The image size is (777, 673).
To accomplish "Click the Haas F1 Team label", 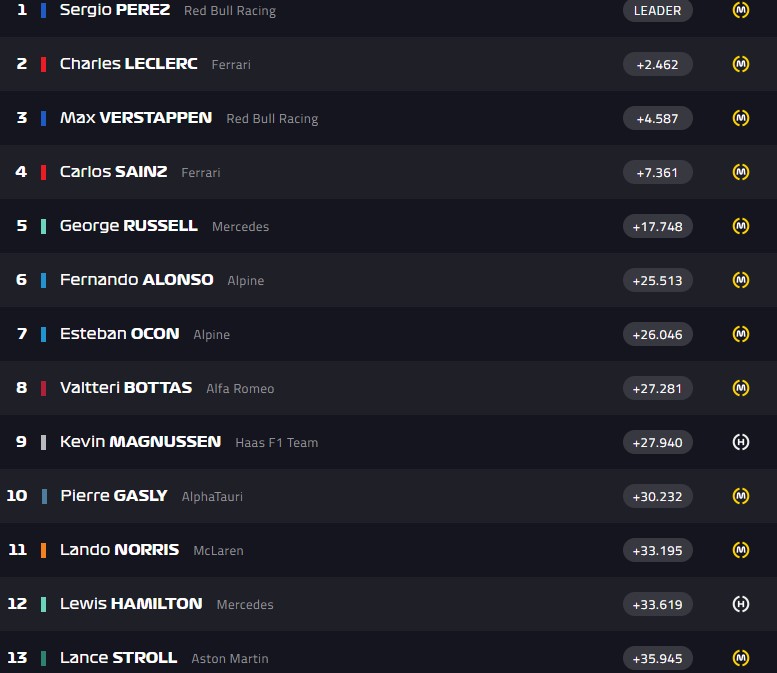I will 276,443.
